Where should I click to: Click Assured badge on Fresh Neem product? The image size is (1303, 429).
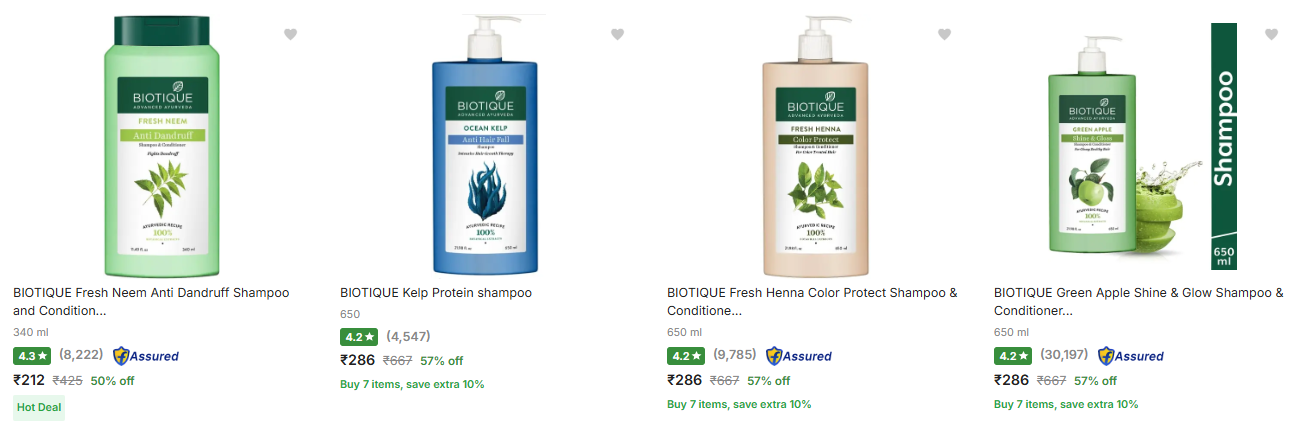(146, 355)
